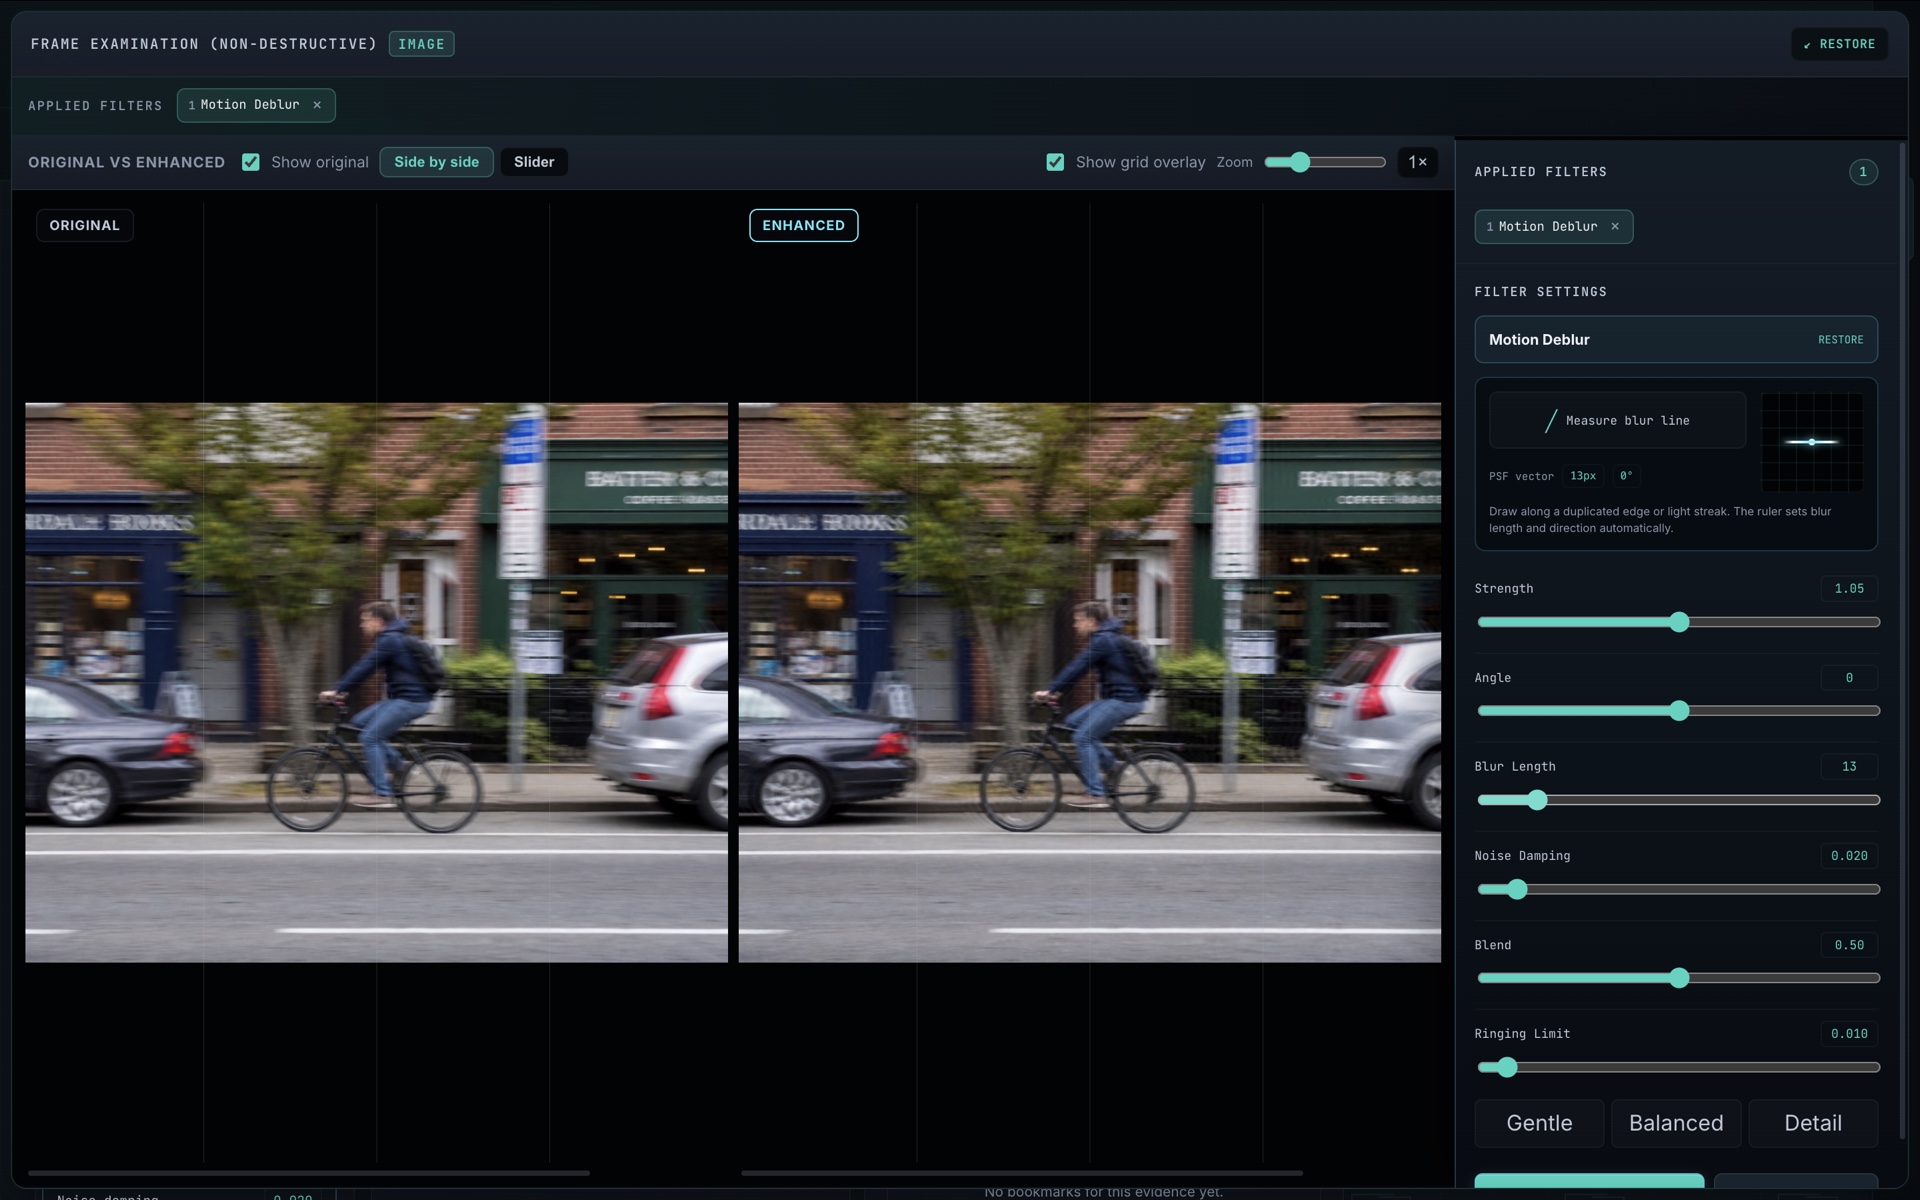Image resolution: width=1920 pixels, height=1200 pixels.
Task: Click the ENHANCED label badge
Action: coord(804,226)
